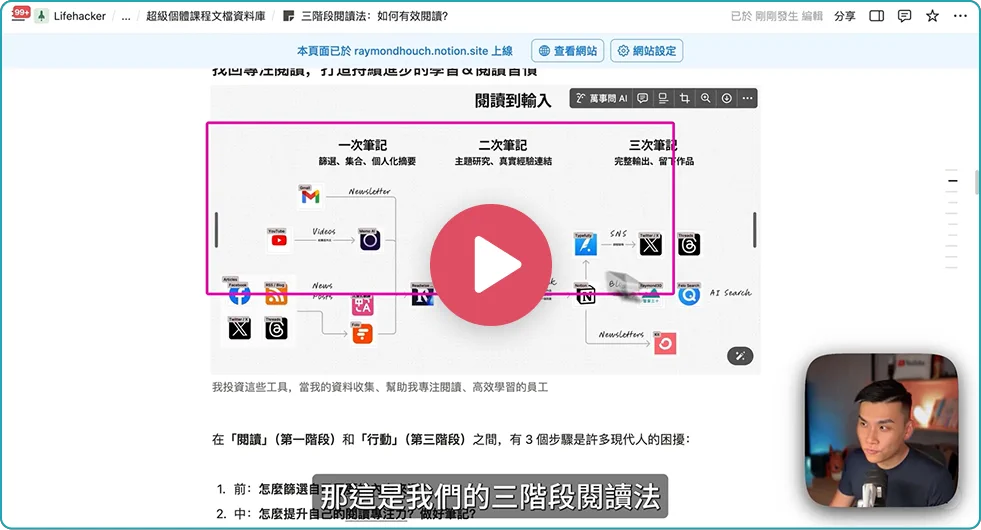Open 超級個體課程文檔資料庫 breadcrumb
The width and height of the screenshot is (981, 530).
[206, 16]
